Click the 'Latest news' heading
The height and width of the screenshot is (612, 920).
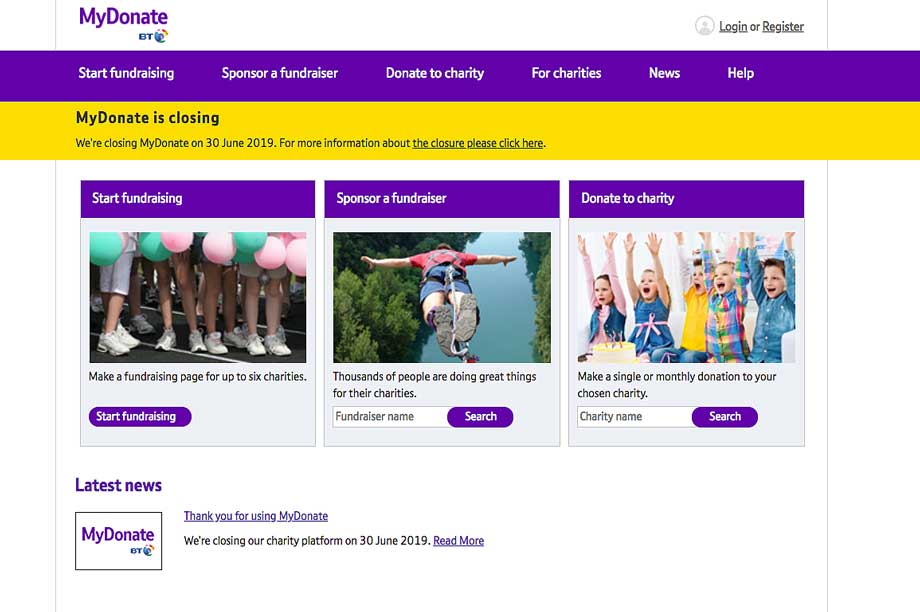point(119,485)
